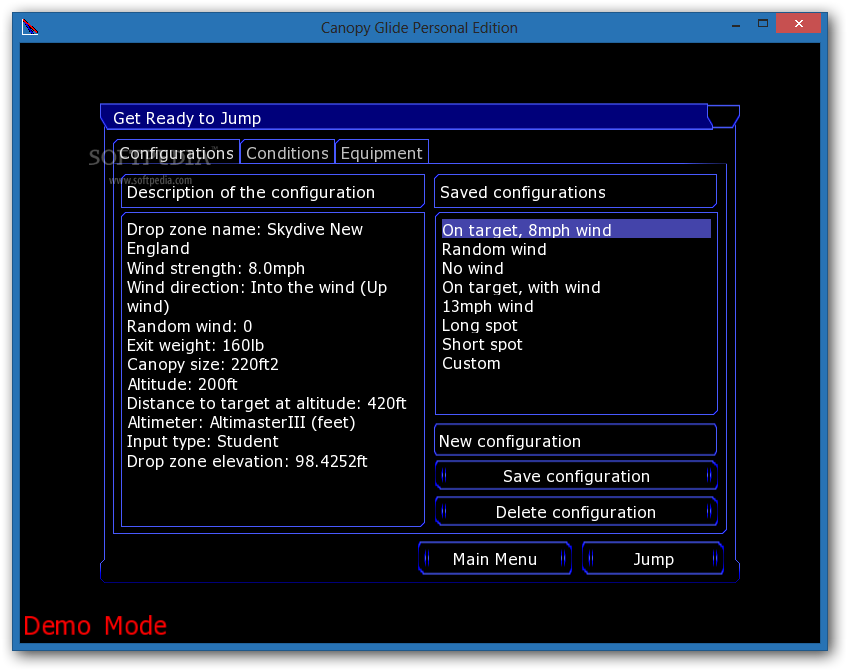Click the 'Exit weight: 160lb' line

195,345
